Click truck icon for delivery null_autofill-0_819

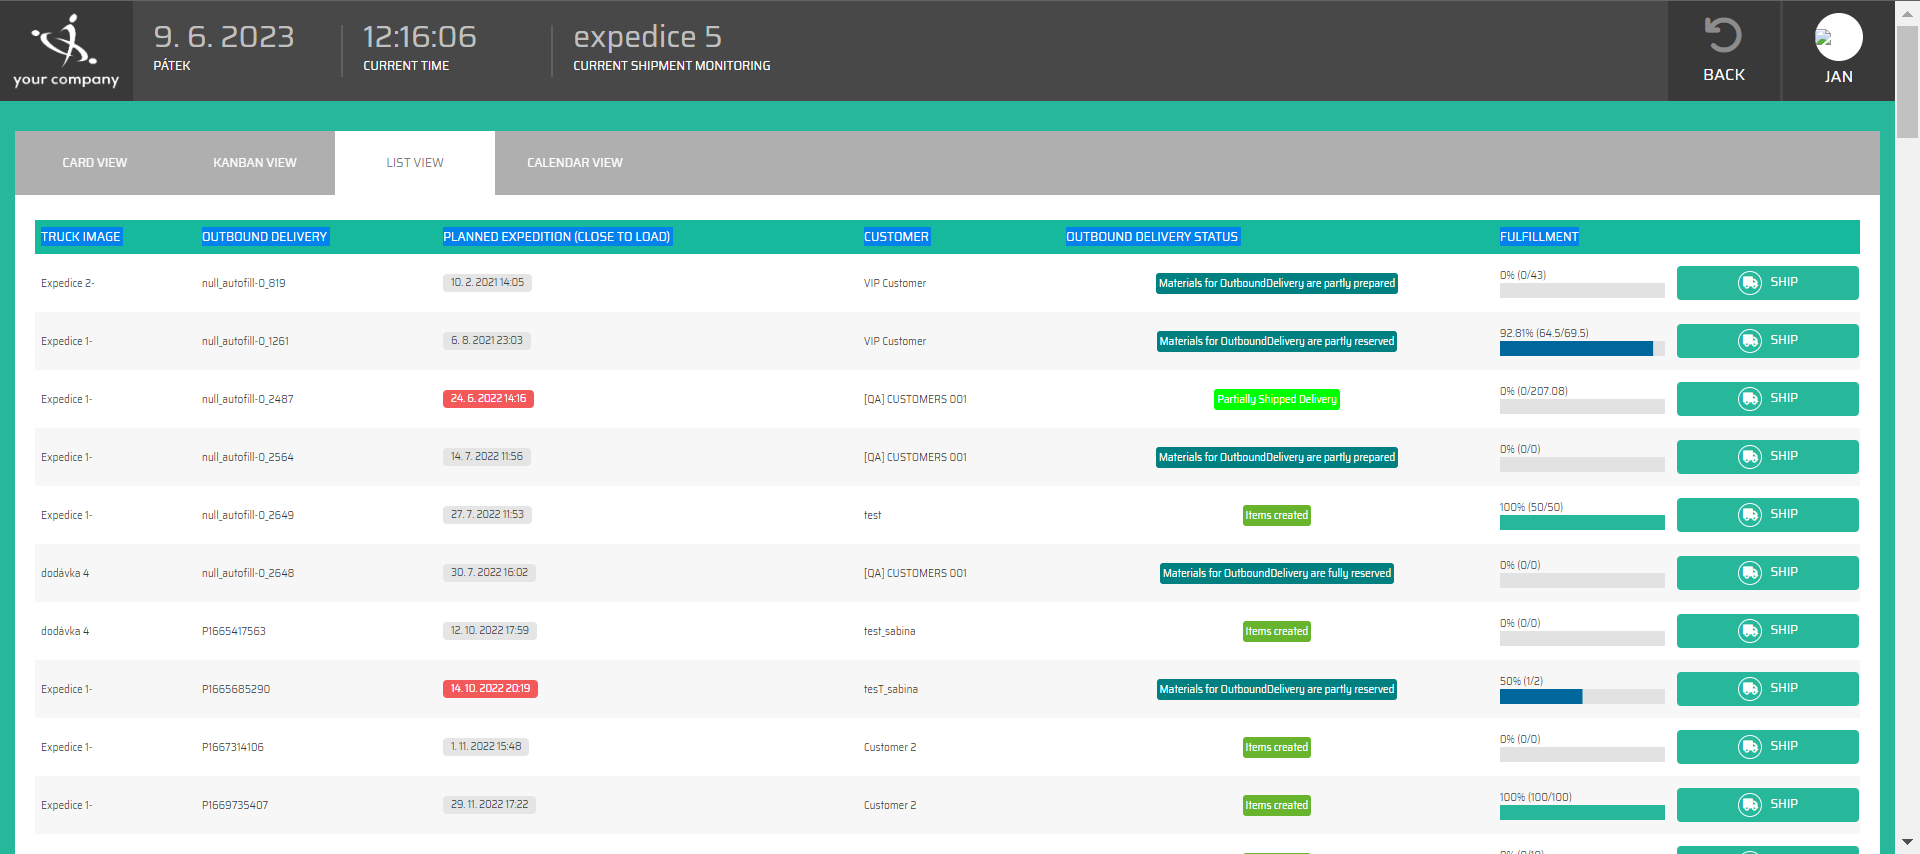click(1749, 283)
